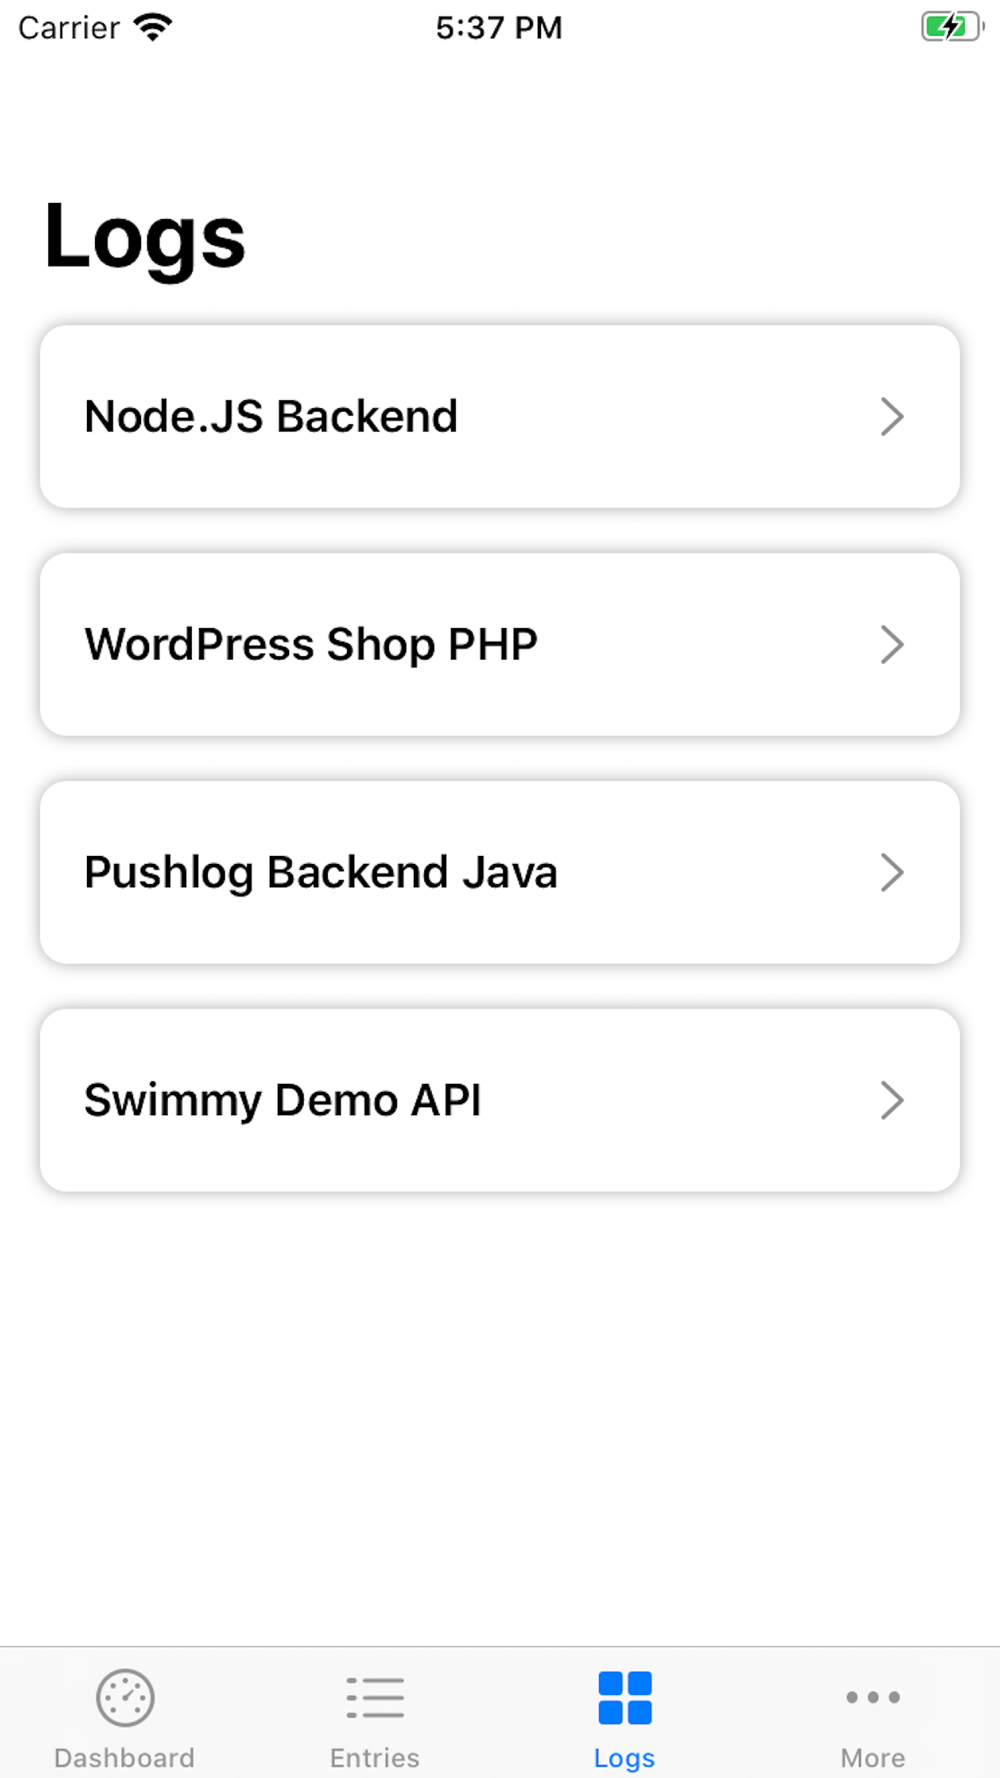
Task: Open the Swimmy Demo API log
Action: [x=283, y=1101]
